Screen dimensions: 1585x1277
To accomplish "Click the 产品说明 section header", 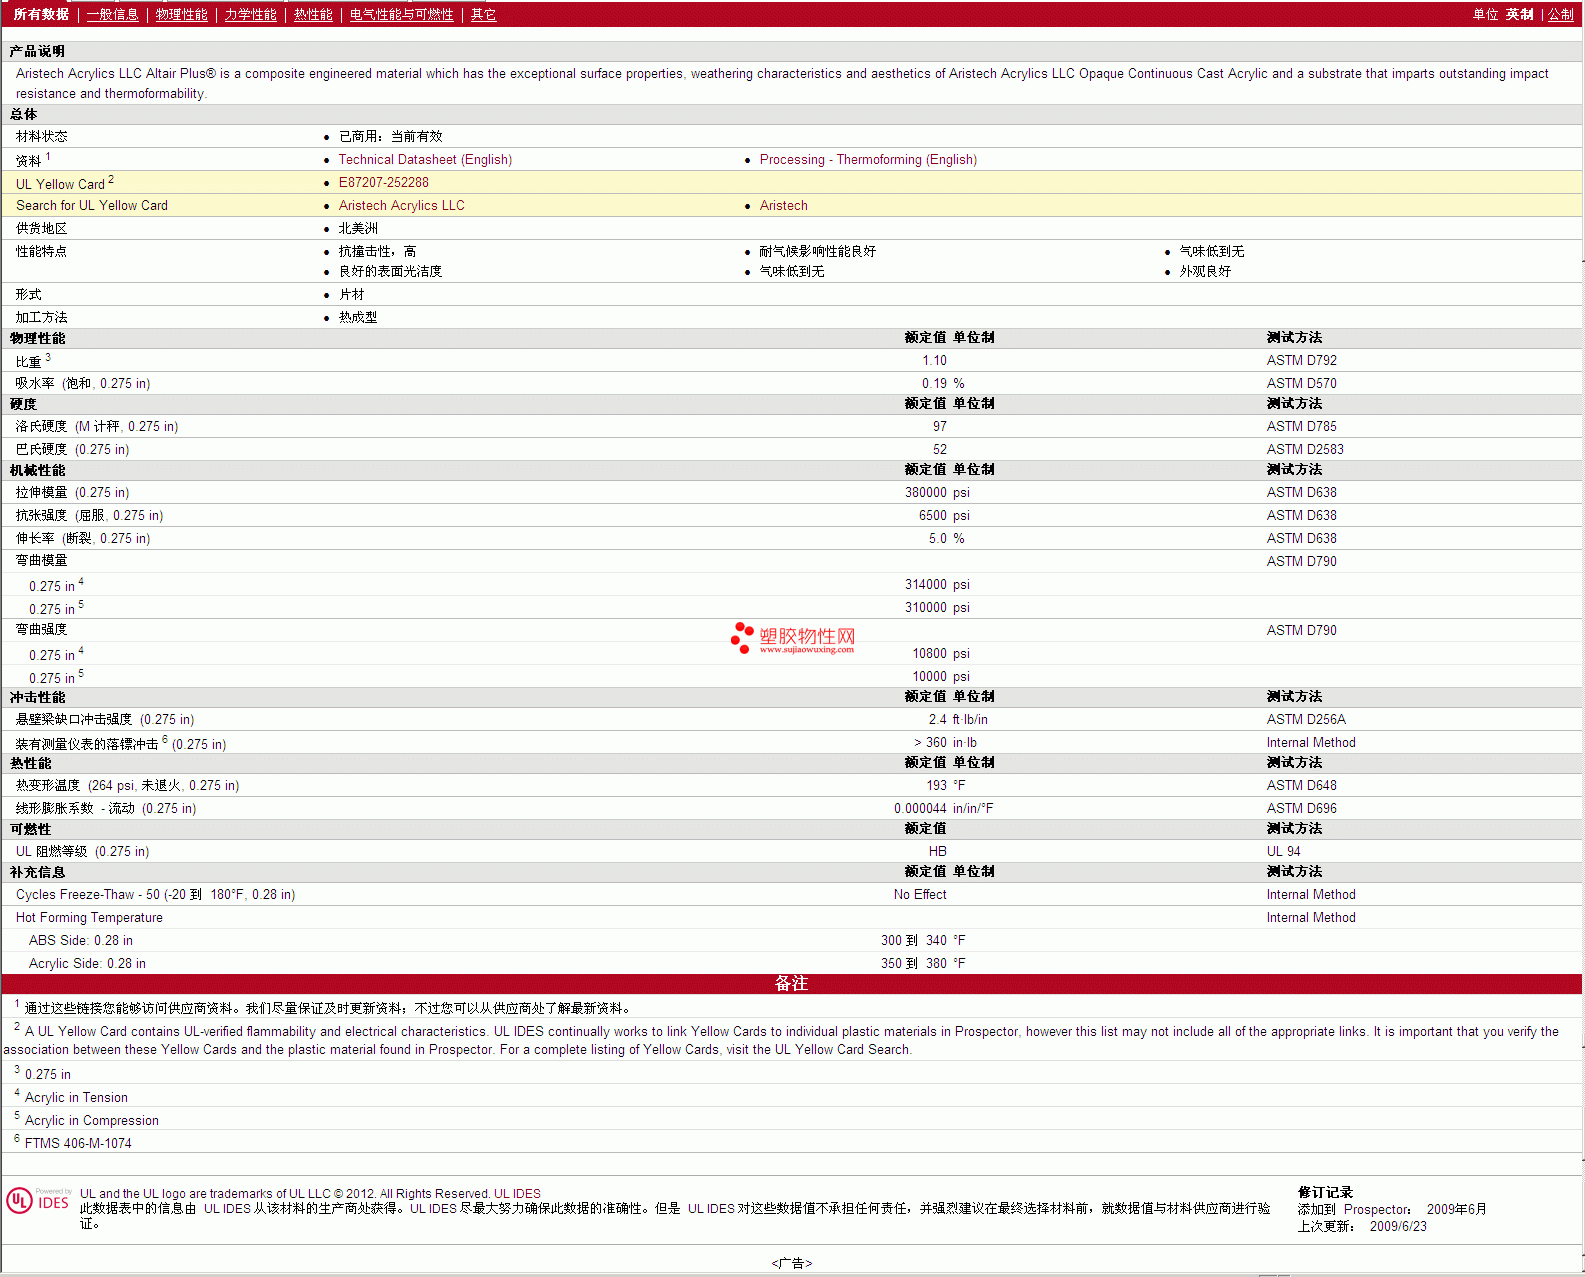I will point(37,51).
